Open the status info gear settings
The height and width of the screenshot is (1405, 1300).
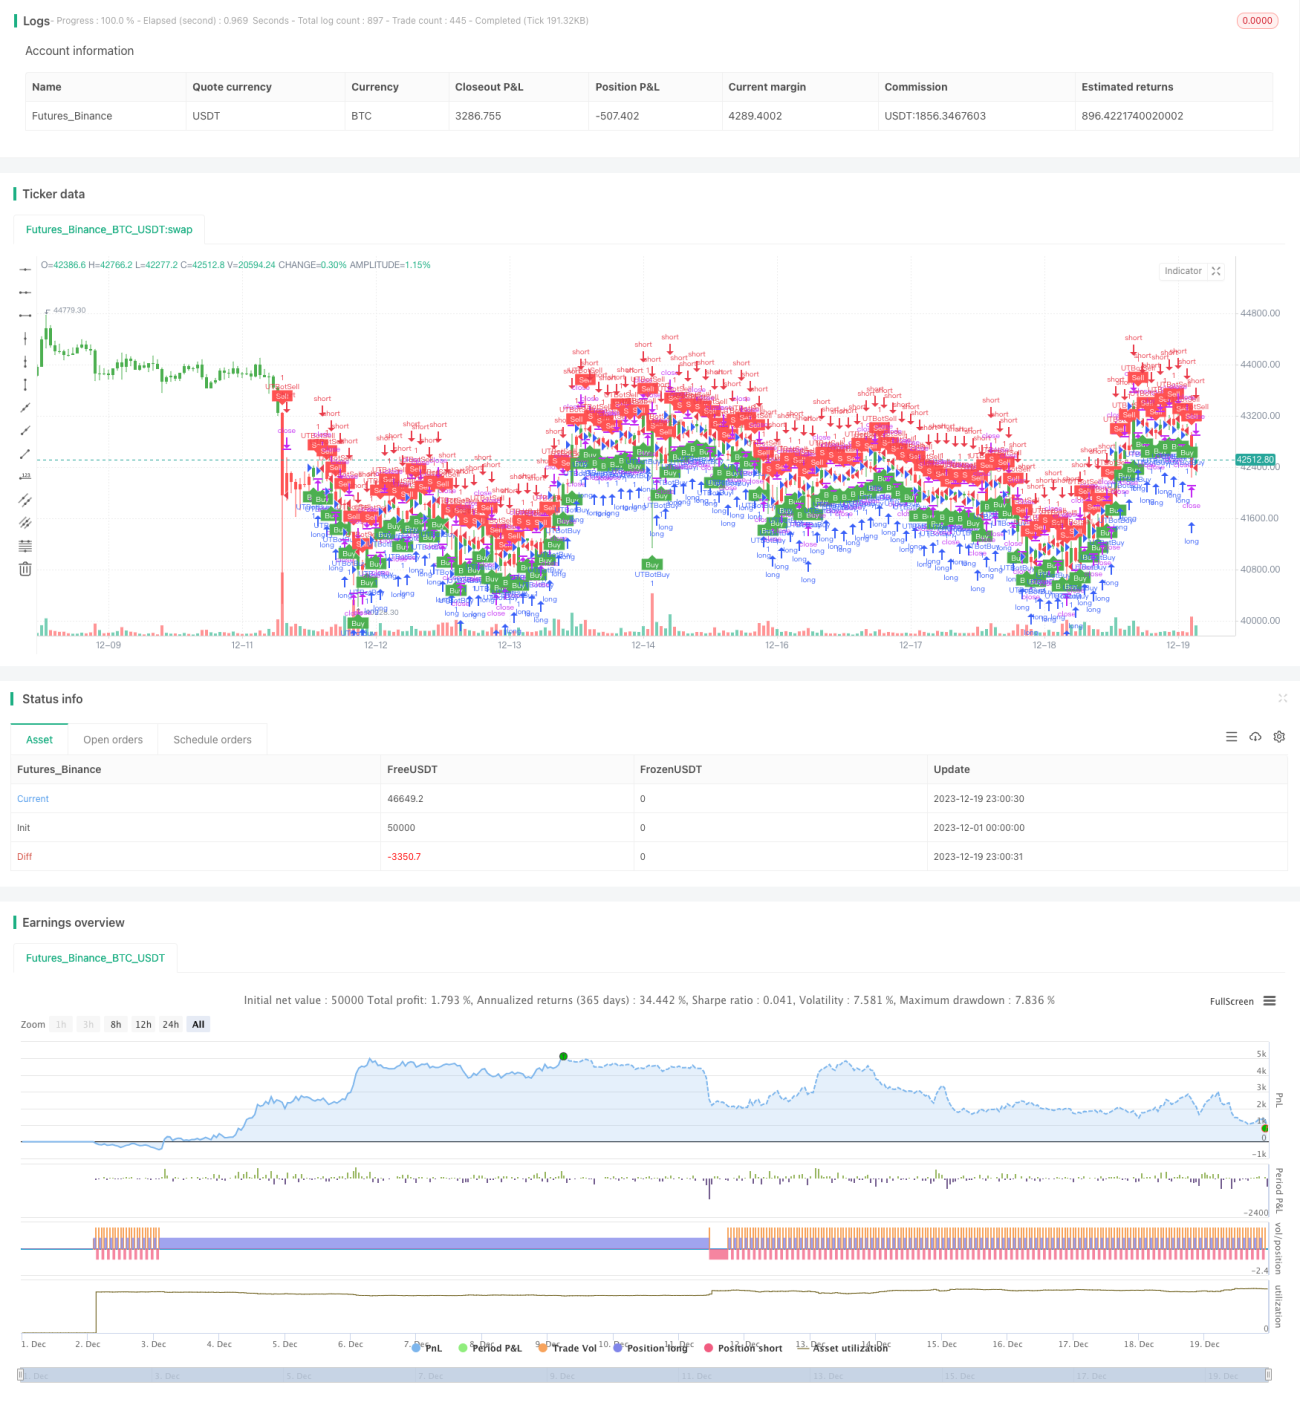click(1279, 737)
